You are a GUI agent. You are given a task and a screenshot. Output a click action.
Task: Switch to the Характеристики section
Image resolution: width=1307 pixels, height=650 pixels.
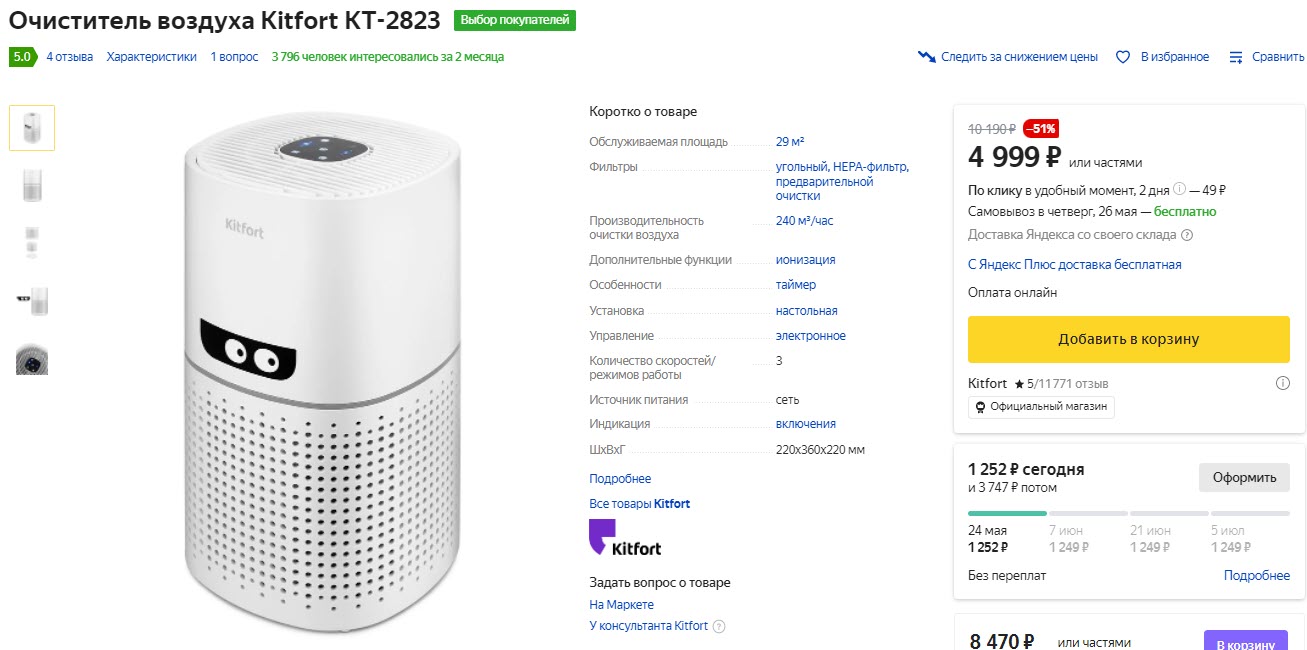pyautogui.click(x=152, y=57)
